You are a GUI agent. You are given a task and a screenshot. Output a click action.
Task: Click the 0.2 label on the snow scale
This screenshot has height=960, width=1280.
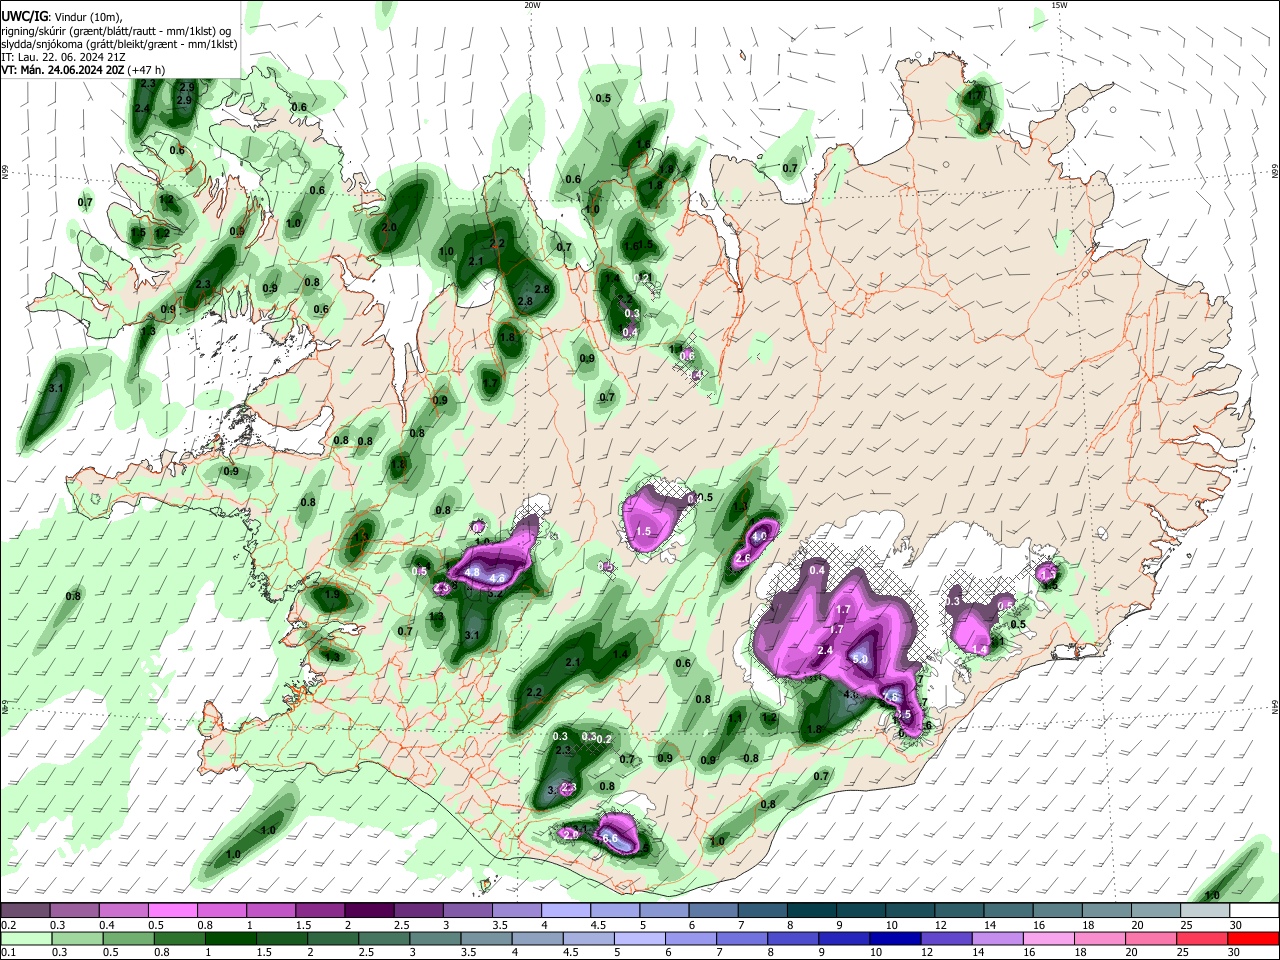[8, 925]
